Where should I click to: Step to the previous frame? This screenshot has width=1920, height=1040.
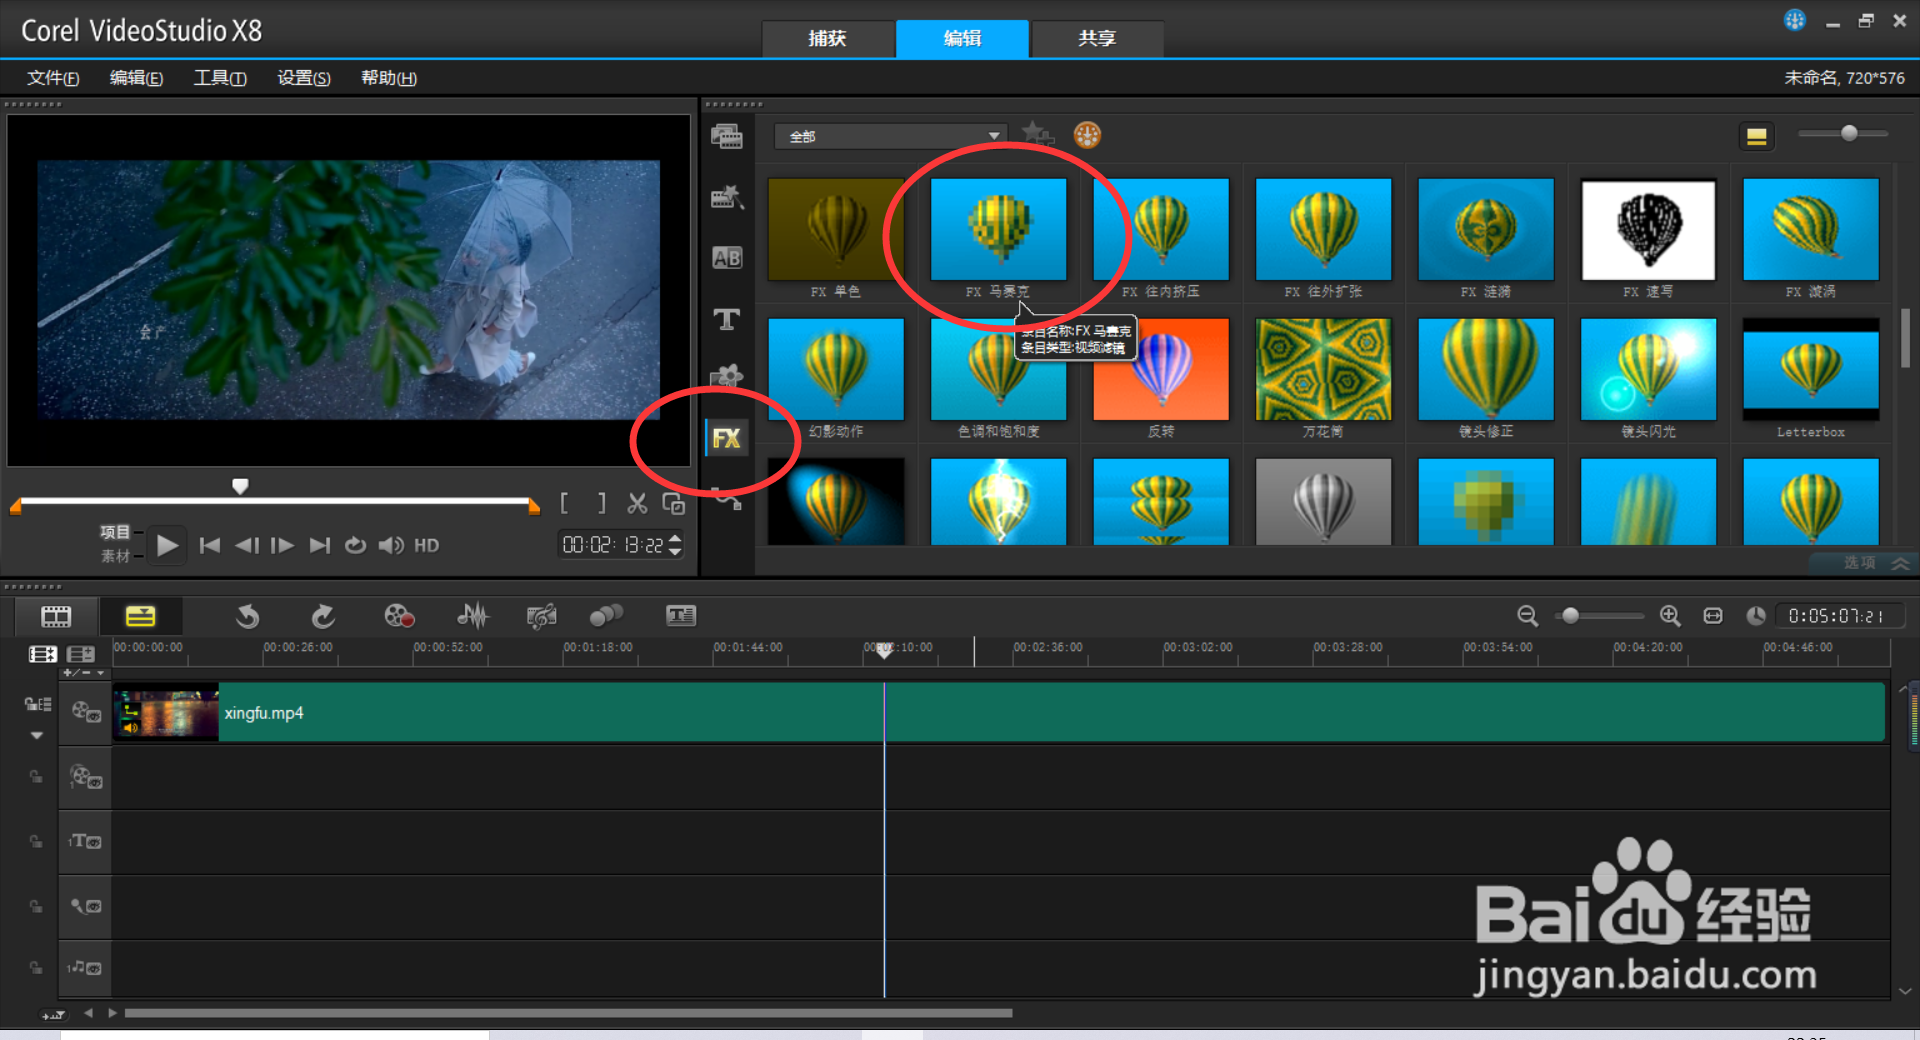click(x=246, y=545)
